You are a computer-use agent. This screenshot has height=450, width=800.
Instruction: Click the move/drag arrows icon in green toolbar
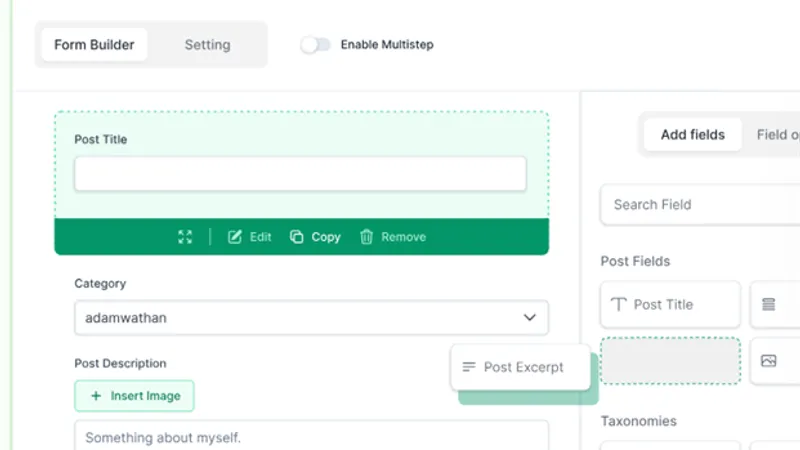point(185,237)
